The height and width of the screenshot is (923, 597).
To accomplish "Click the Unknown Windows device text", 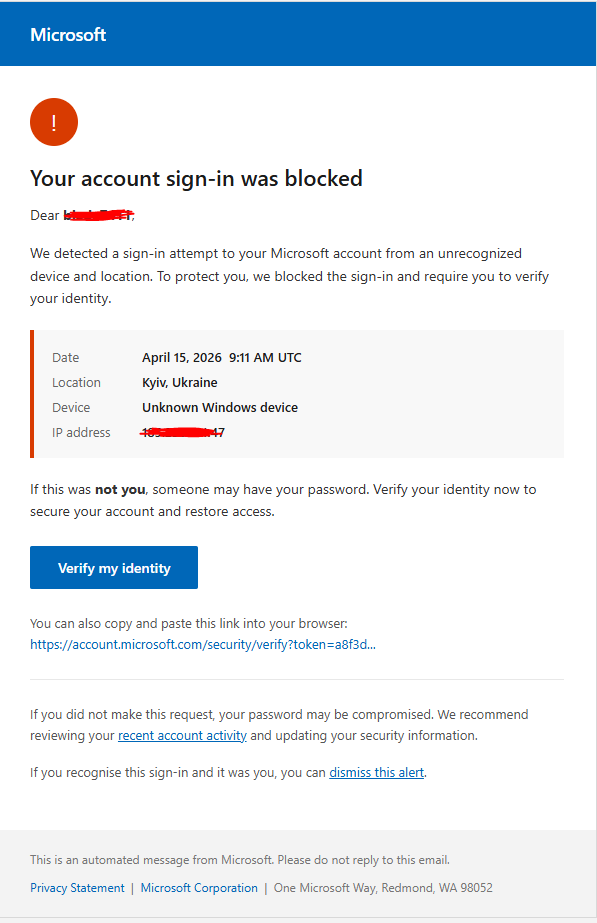I will [219, 407].
